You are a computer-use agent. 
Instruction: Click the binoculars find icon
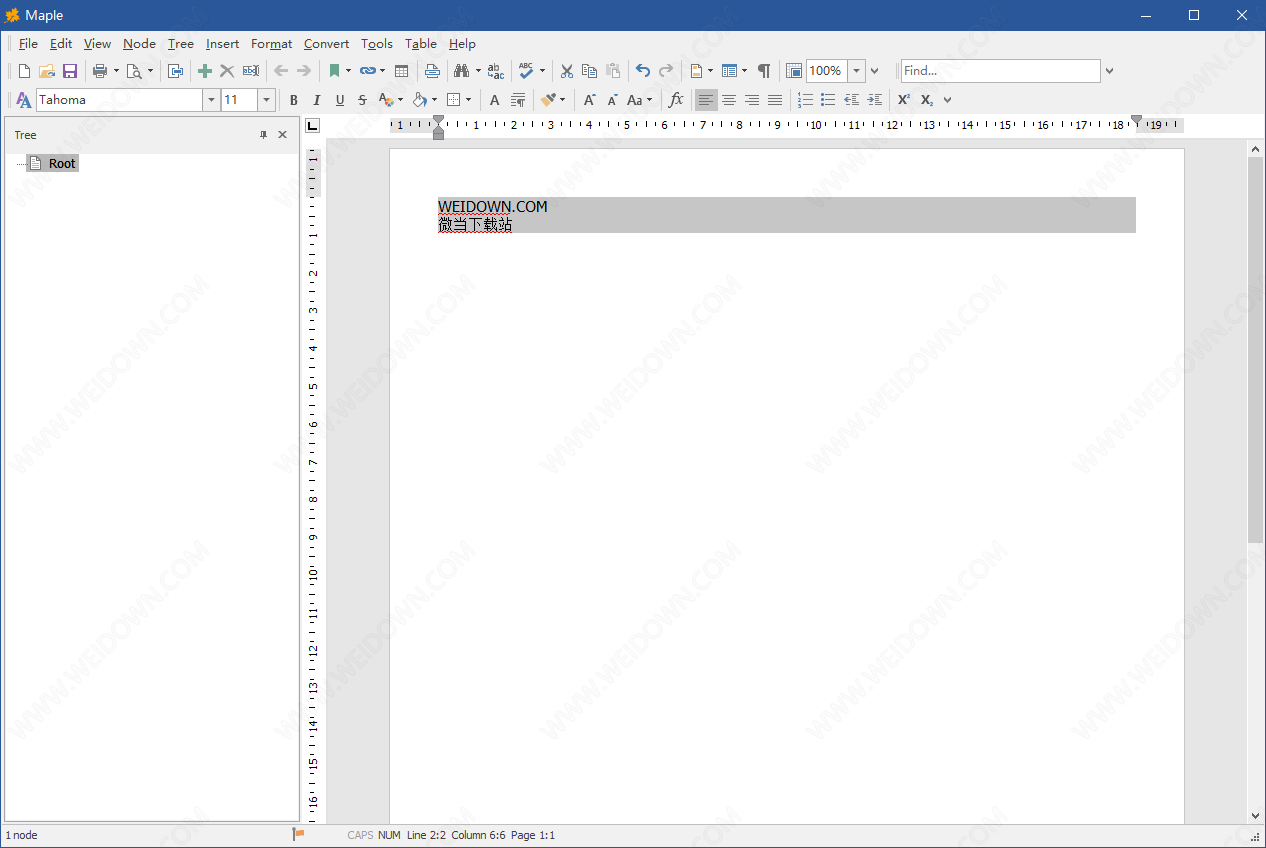point(461,71)
